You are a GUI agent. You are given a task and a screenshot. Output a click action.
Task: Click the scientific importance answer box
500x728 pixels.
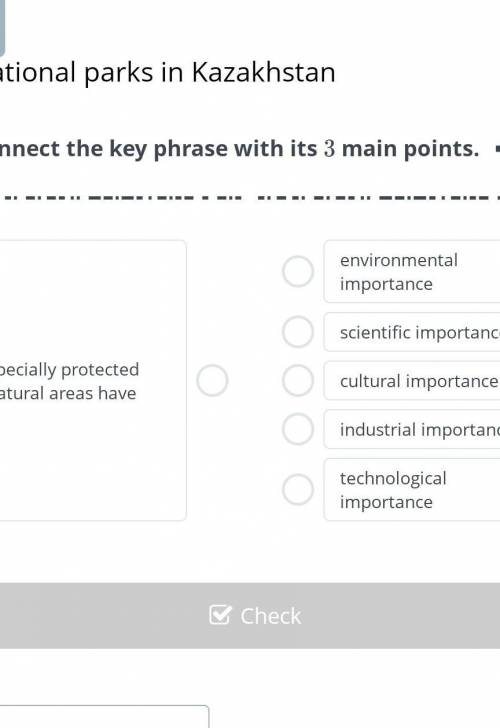coord(412,332)
